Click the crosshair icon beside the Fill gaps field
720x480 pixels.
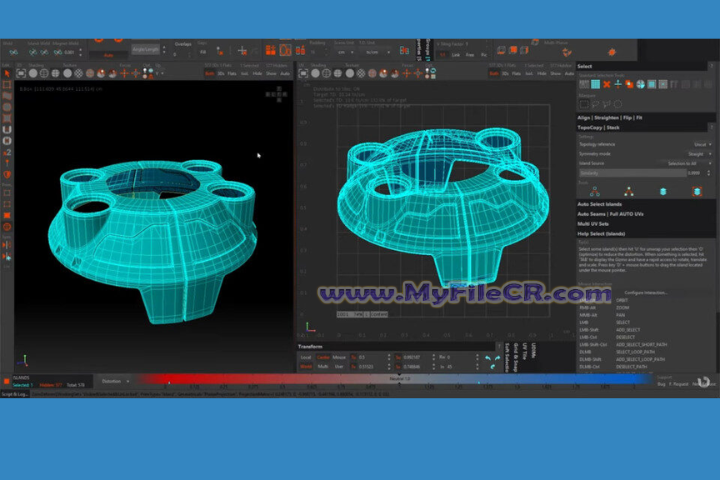[242, 51]
